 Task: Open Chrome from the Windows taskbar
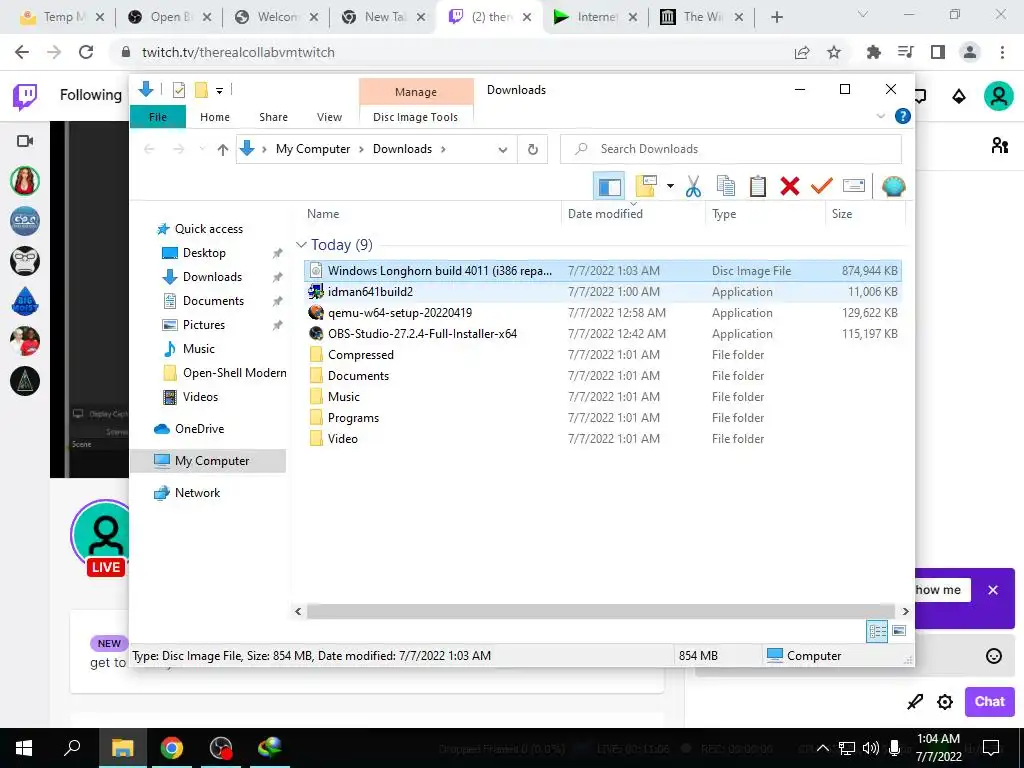click(171, 748)
